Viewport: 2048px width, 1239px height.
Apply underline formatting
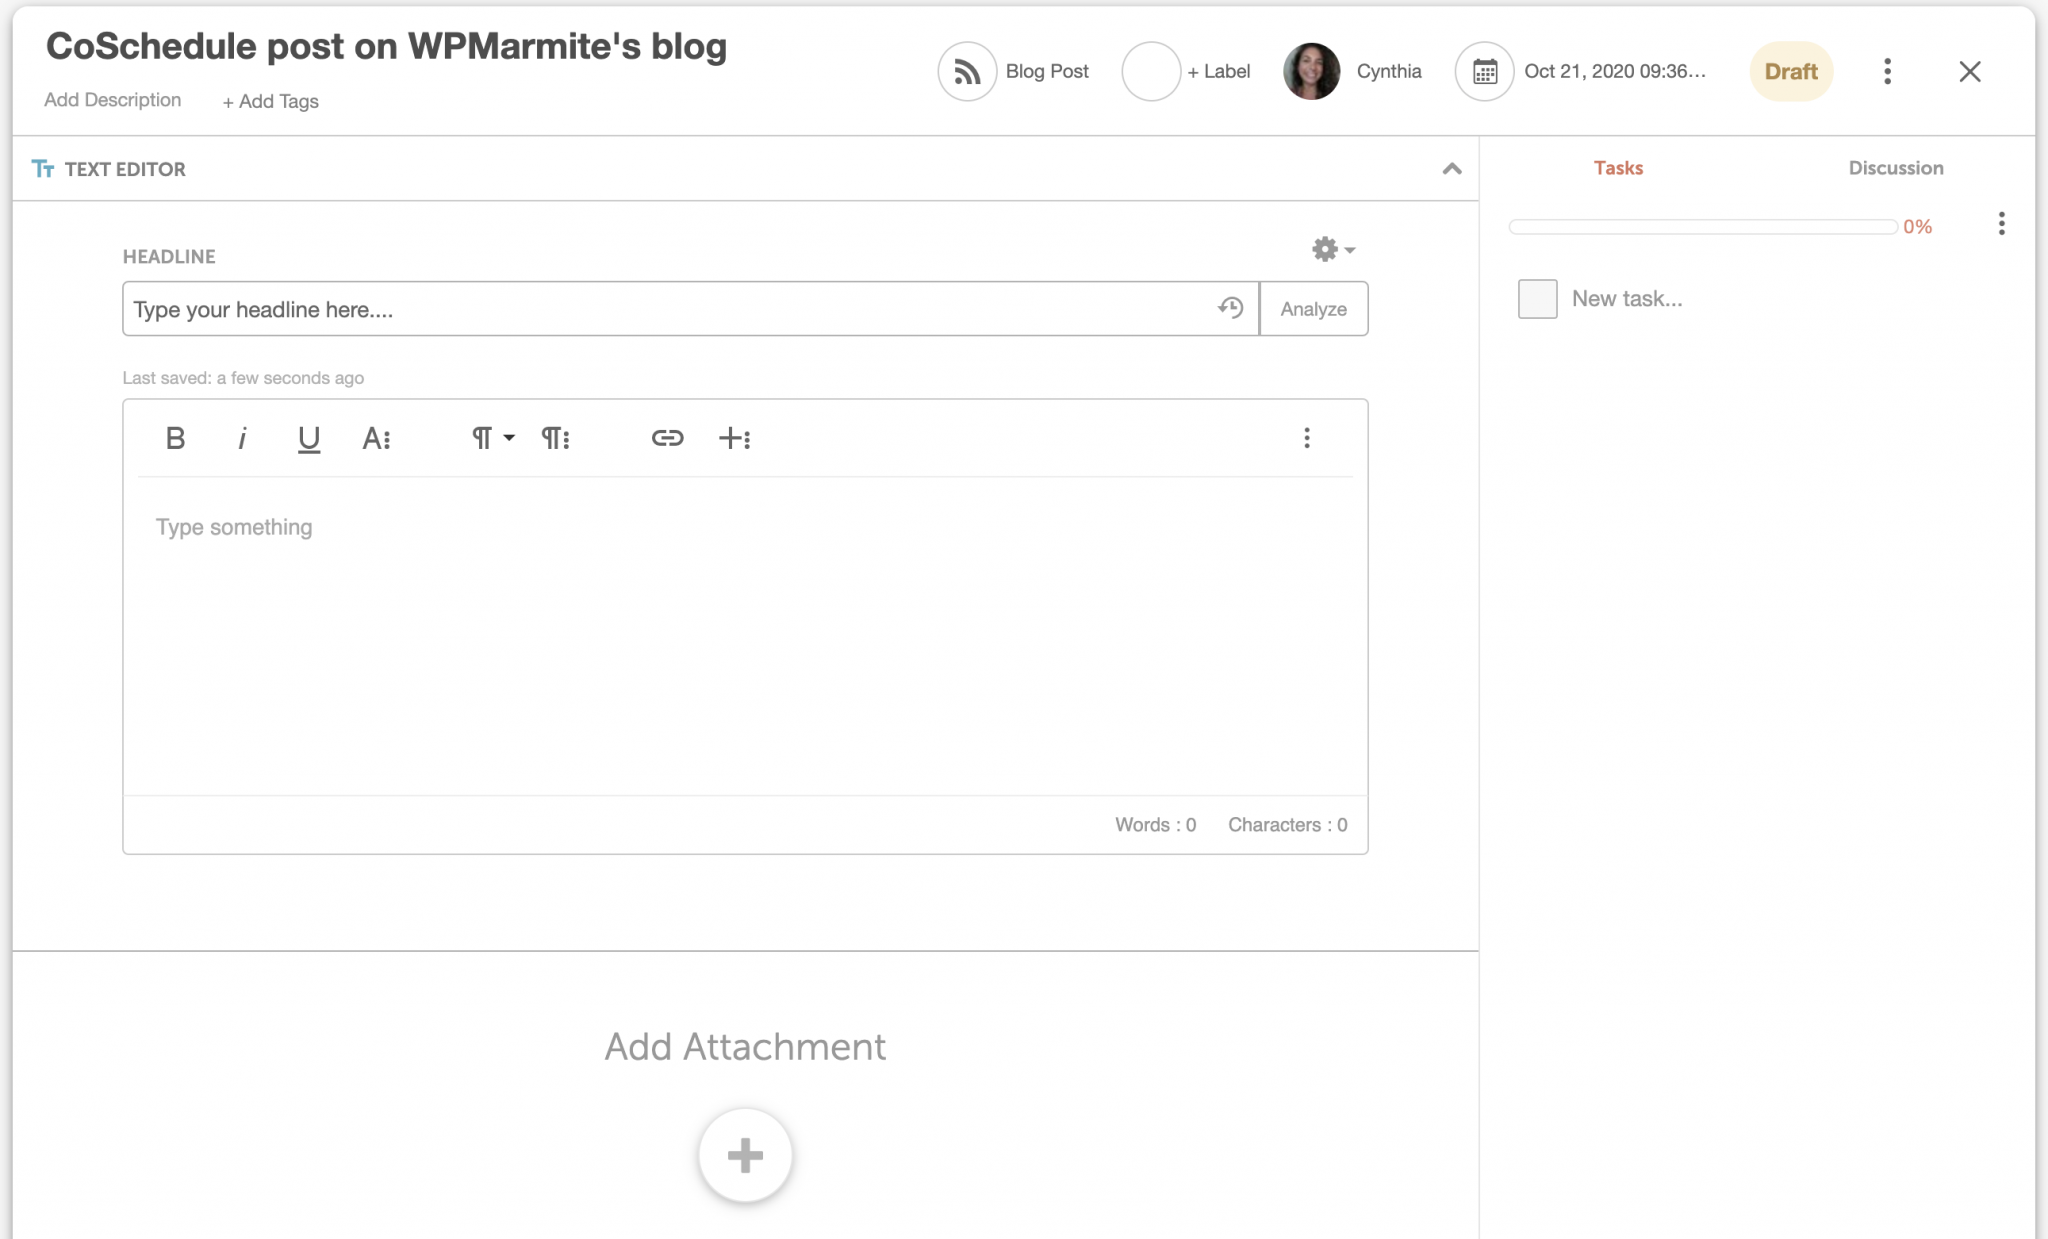click(x=309, y=439)
